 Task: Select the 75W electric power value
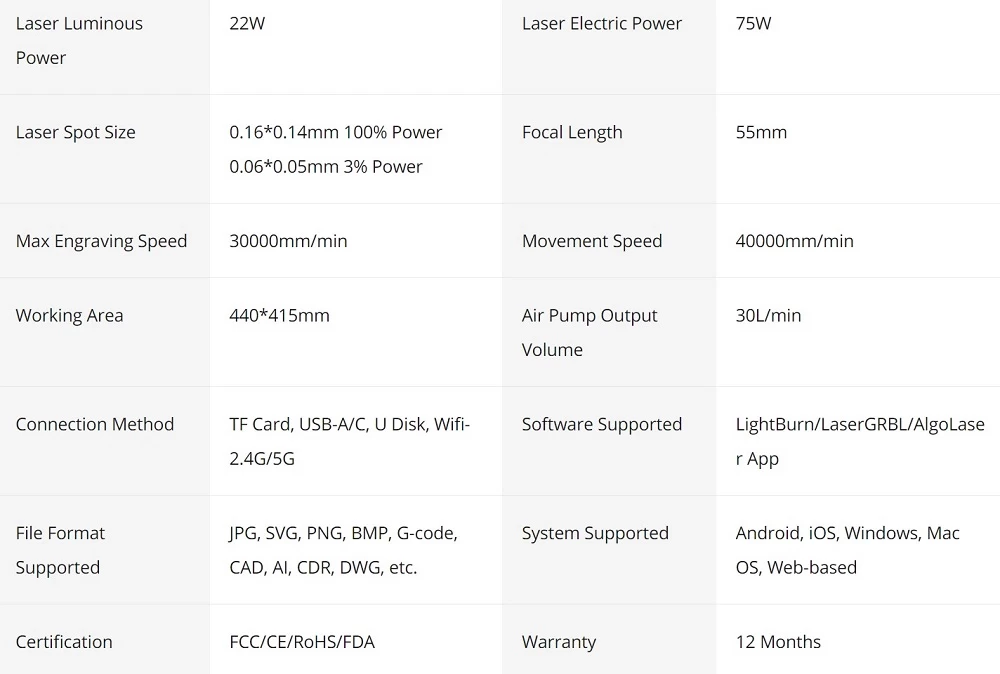point(753,24)
